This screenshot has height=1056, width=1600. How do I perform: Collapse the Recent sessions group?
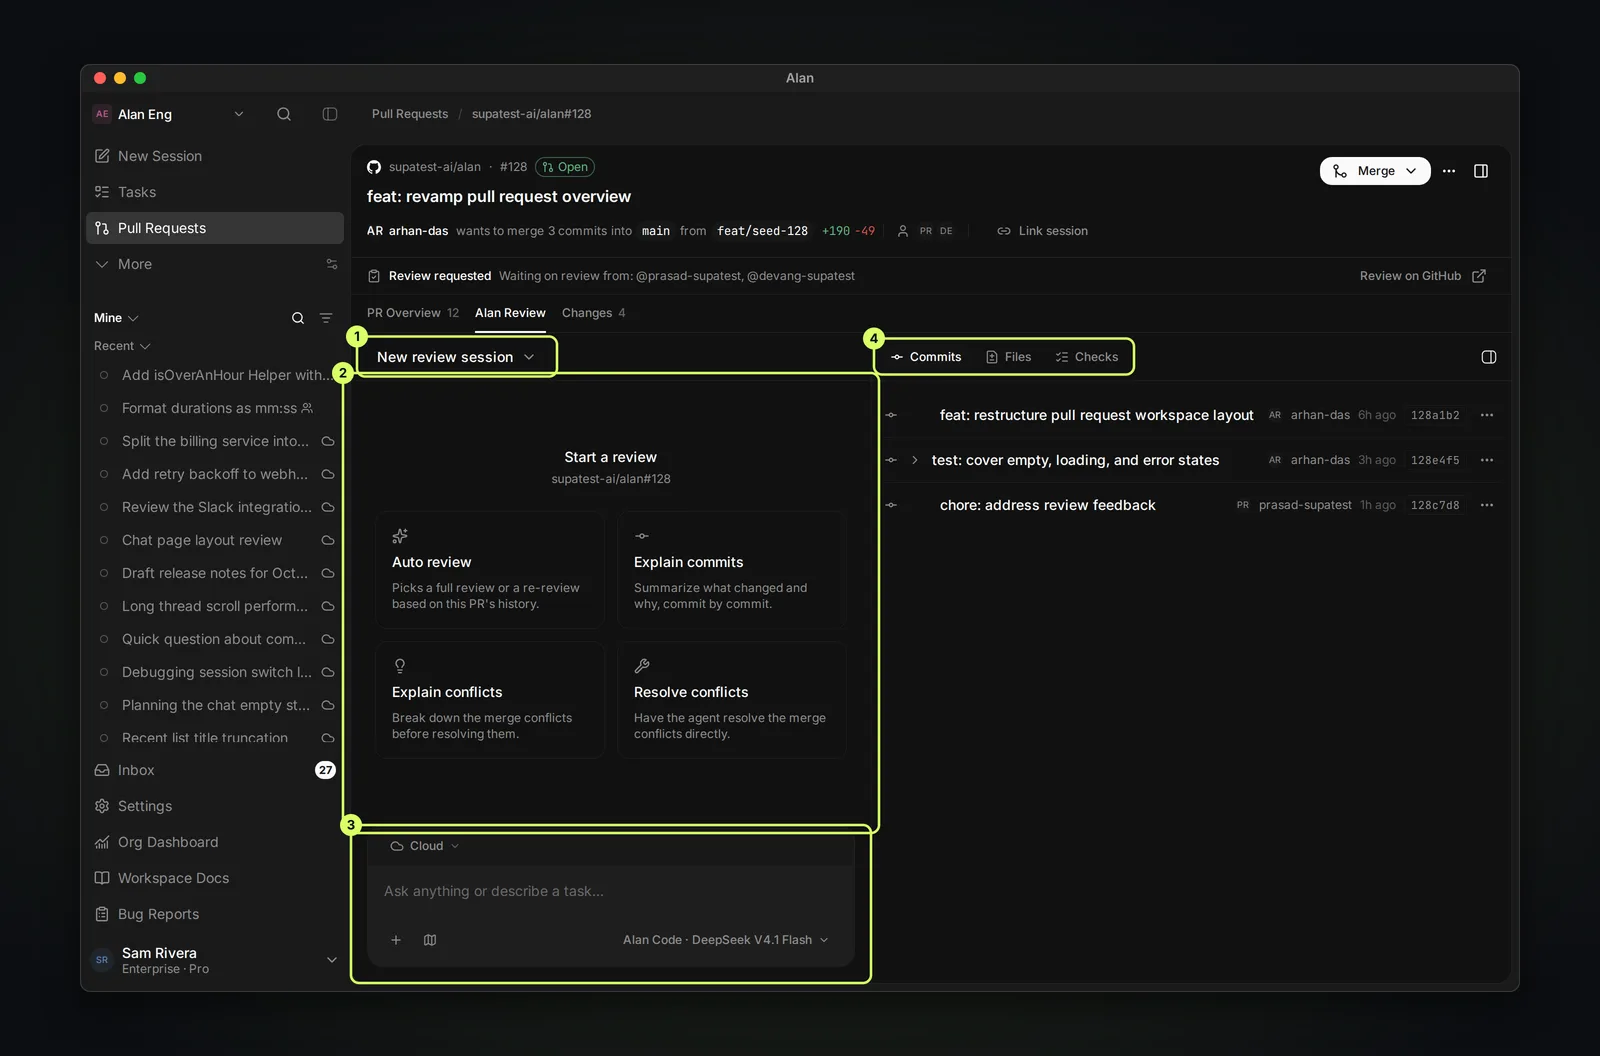[122, 346]
